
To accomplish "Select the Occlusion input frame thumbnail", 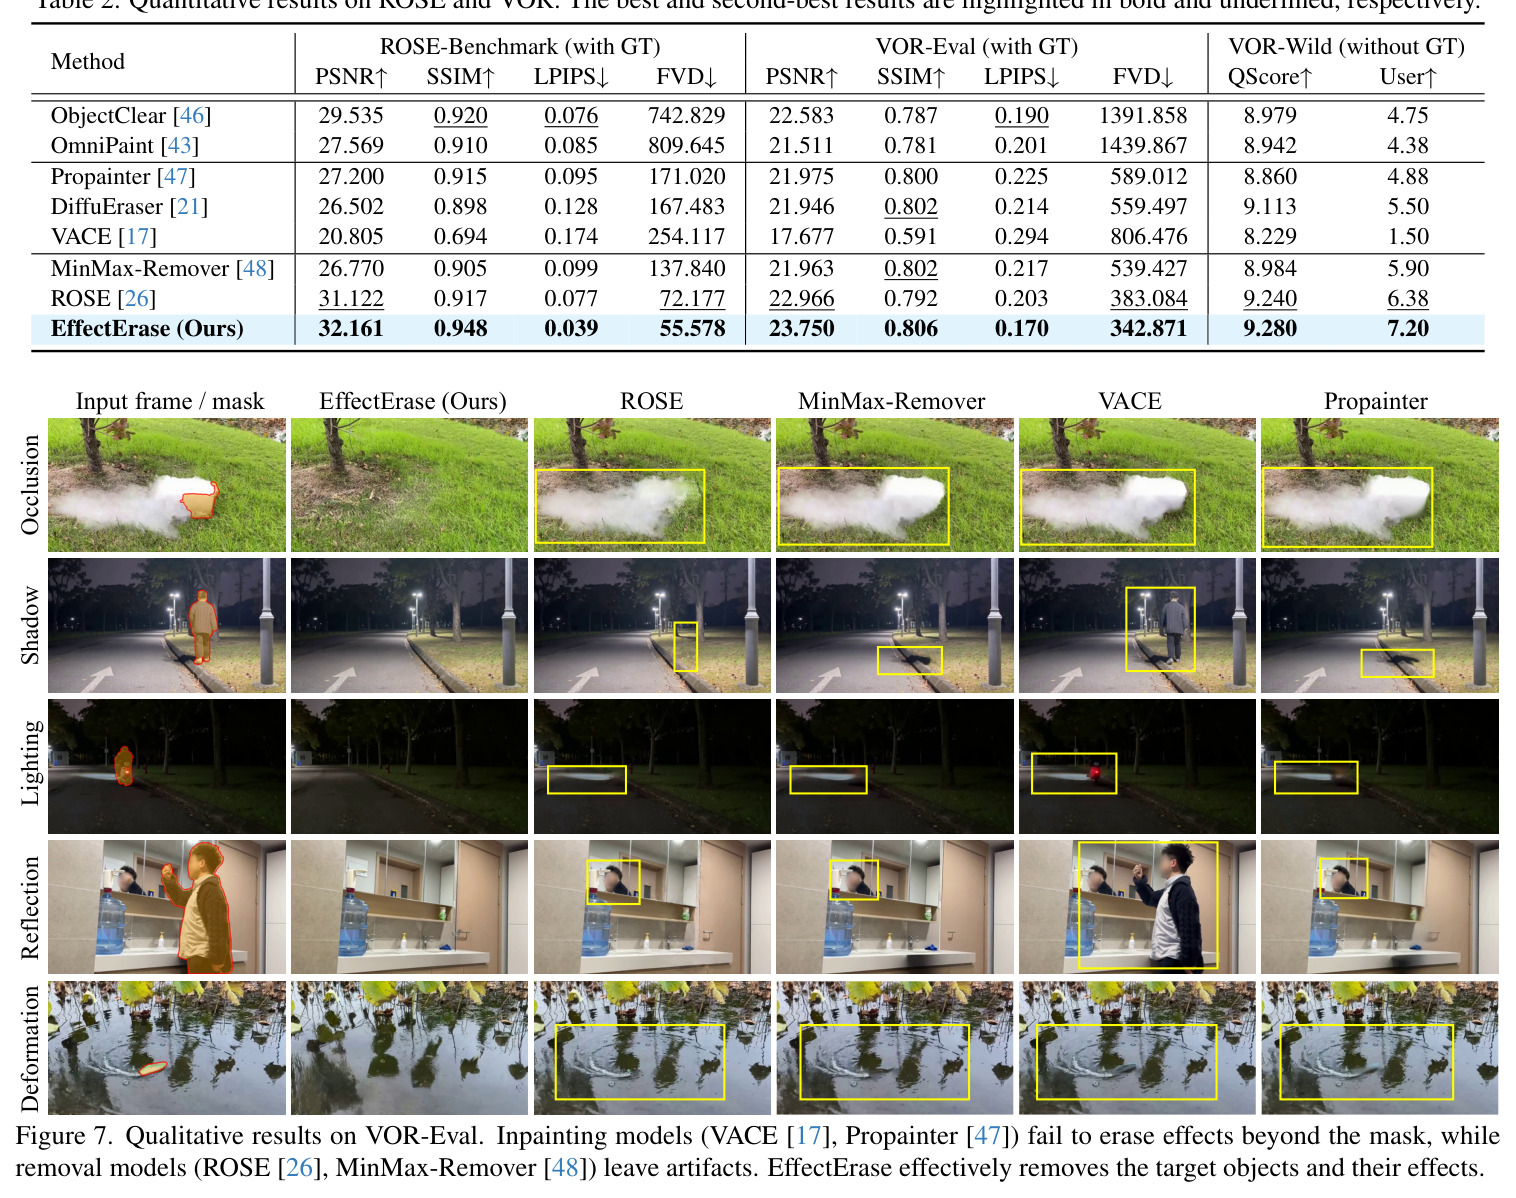I will (x=167, y=485).
